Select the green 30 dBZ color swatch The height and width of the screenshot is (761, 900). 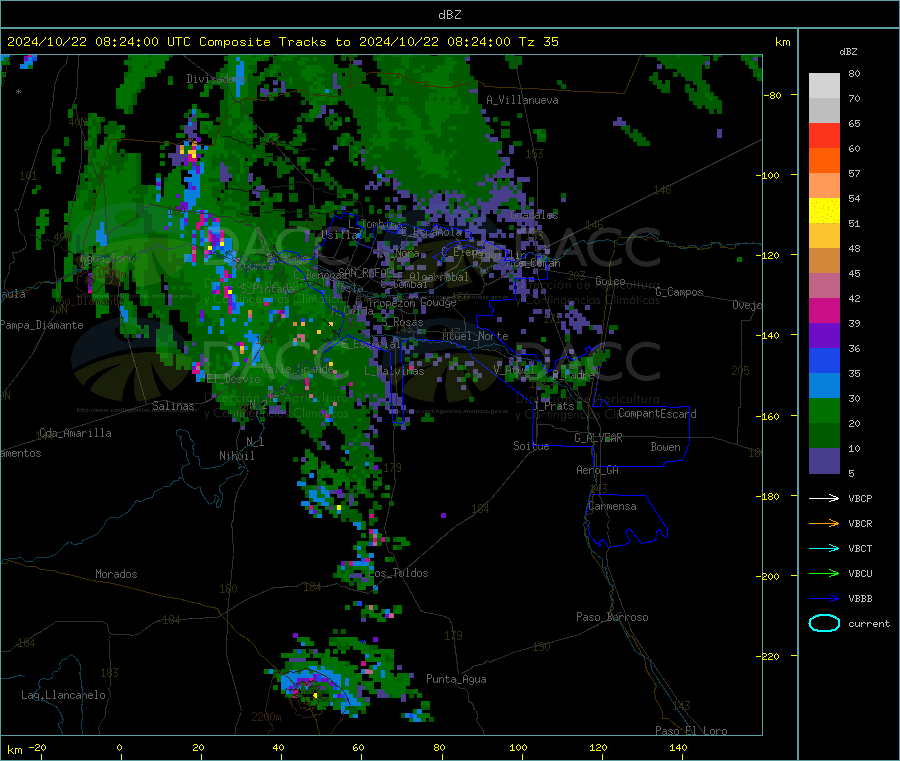pos(824,410)
